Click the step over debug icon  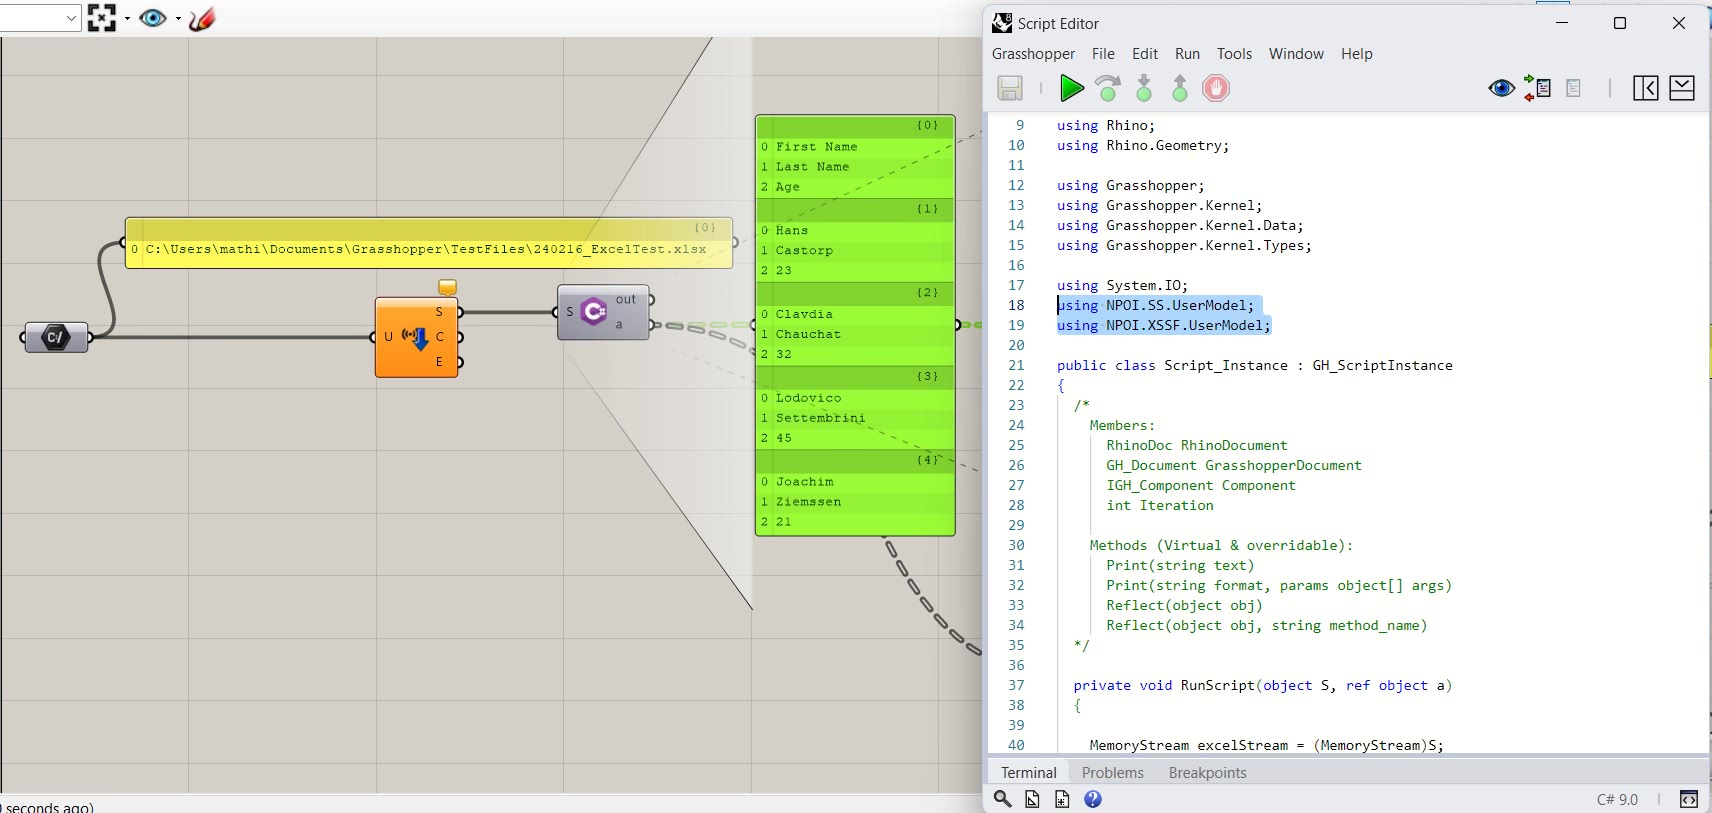click(1108, 89)
